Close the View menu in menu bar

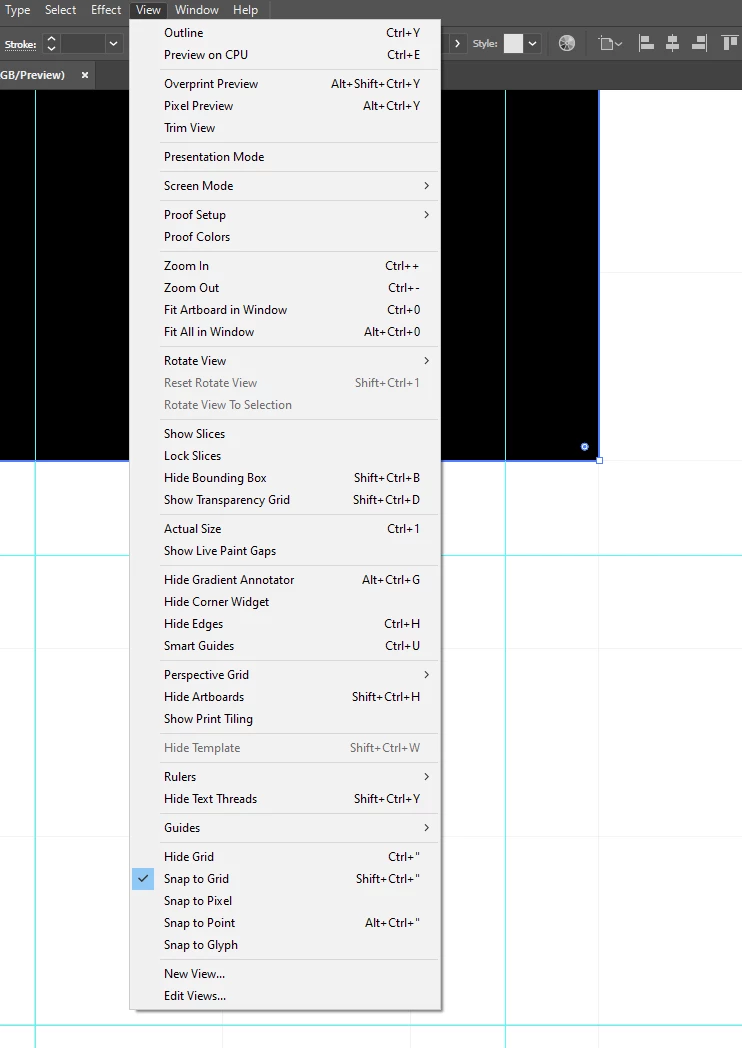(x=148, y=10)
